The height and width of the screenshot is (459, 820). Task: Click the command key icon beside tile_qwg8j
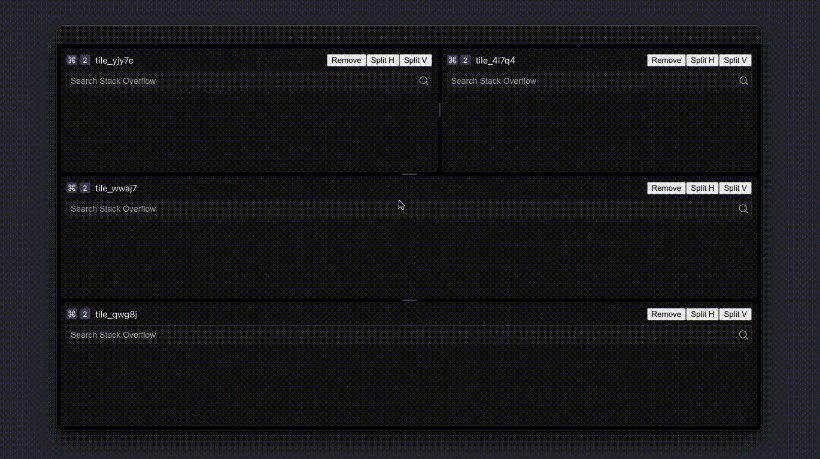tap(71, 314)
